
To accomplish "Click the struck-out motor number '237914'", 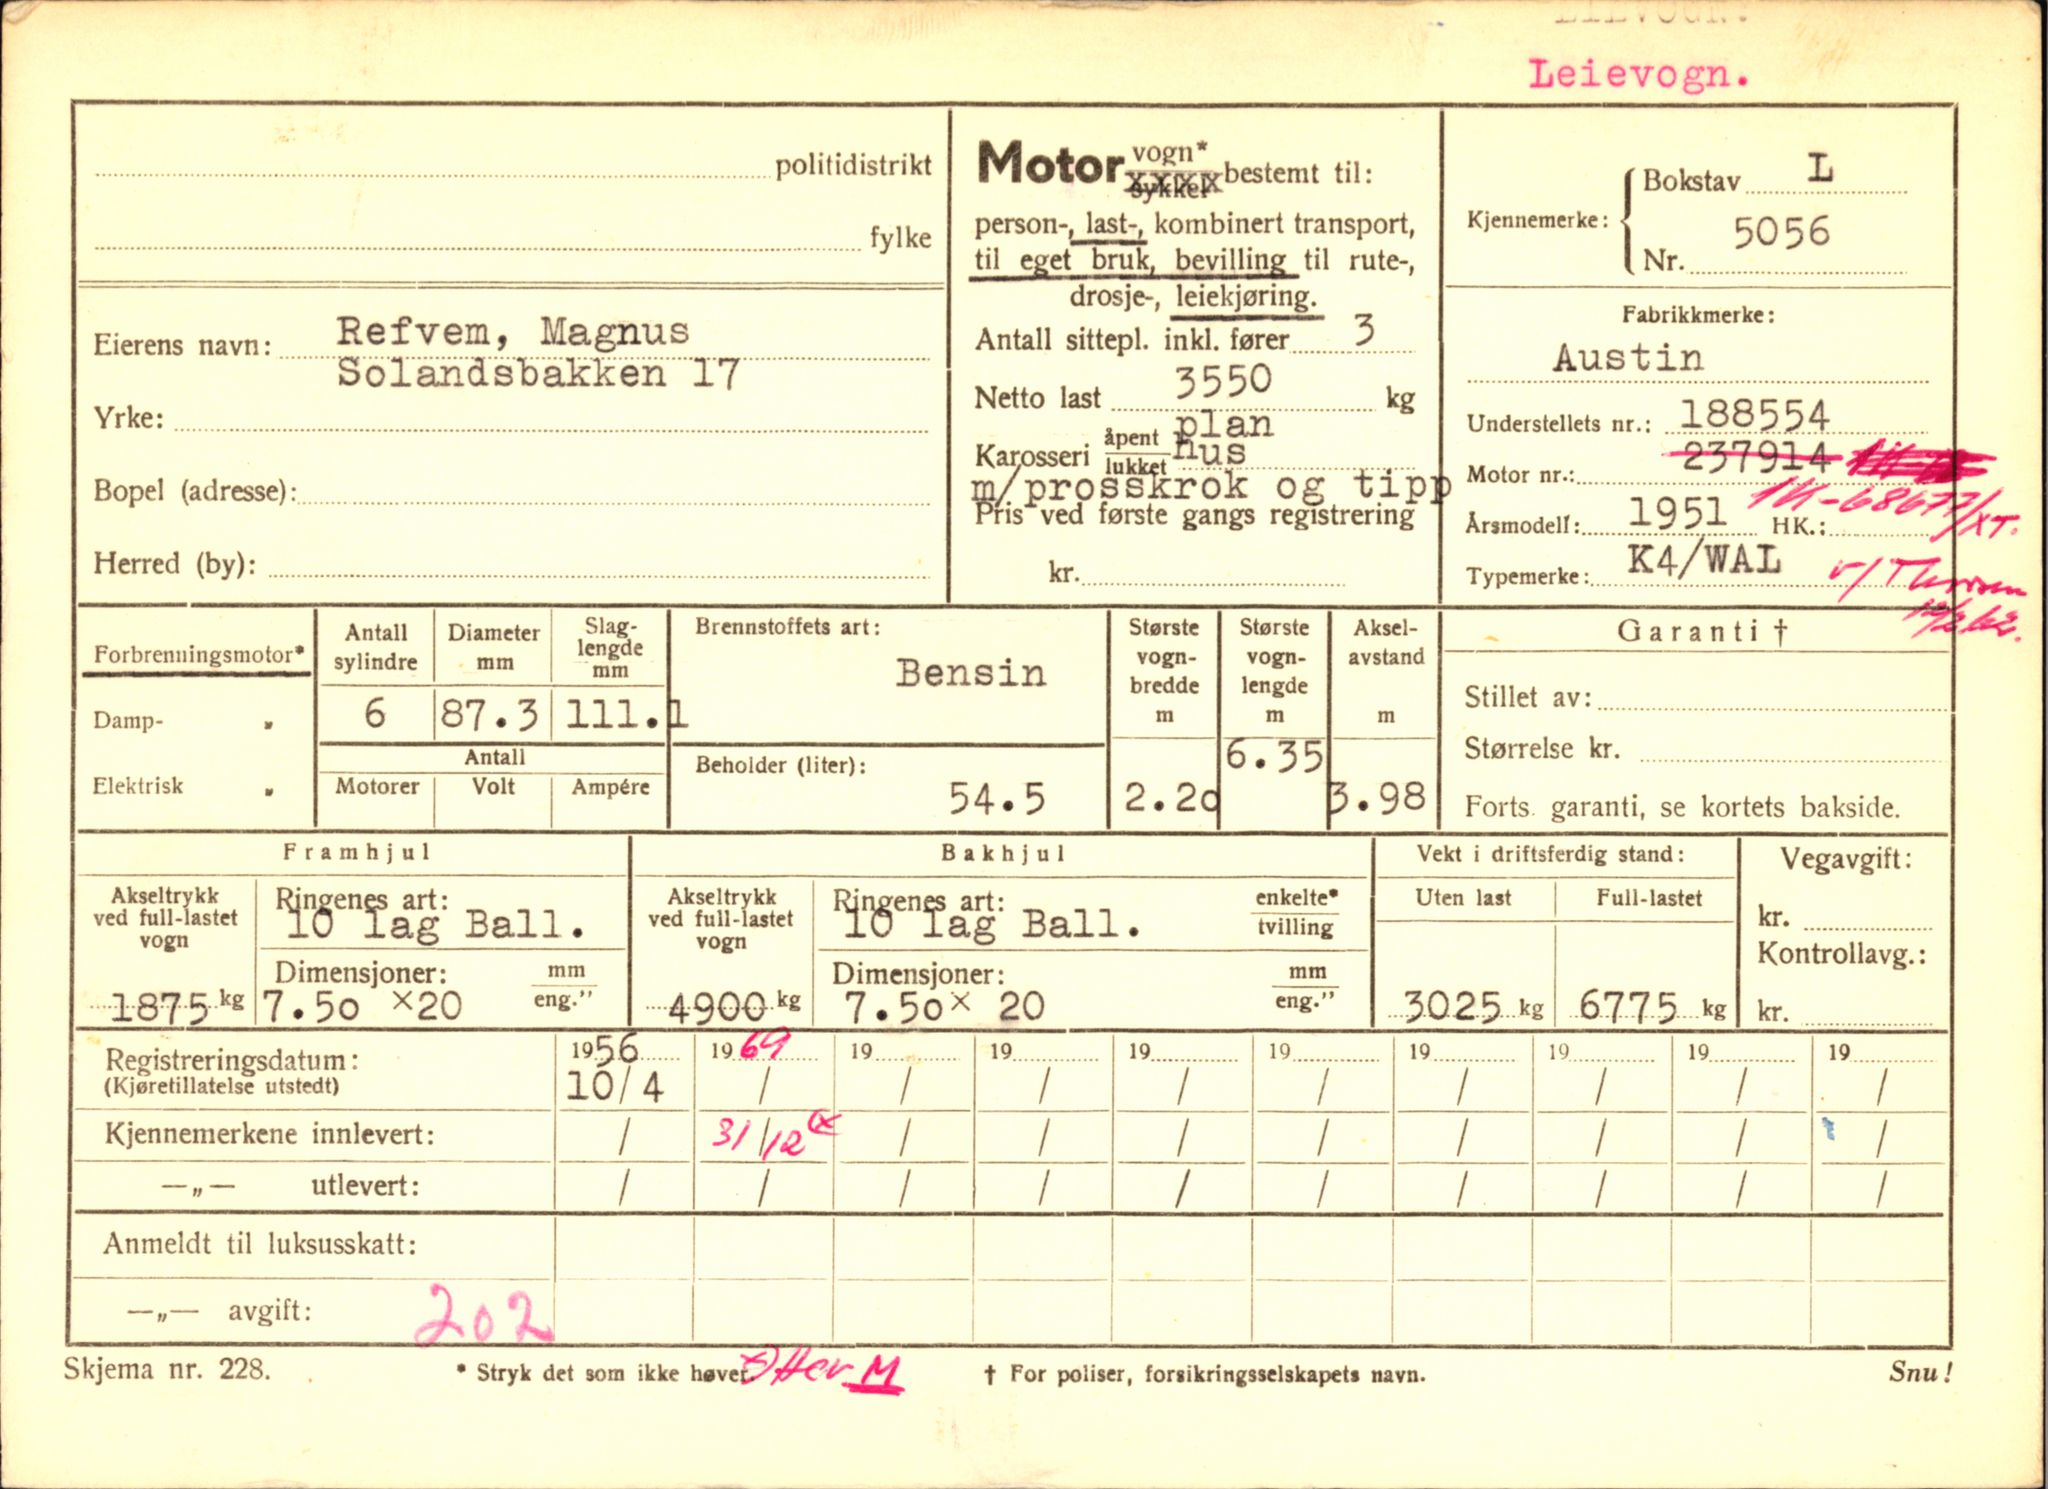I will [x=1756, y=458].
